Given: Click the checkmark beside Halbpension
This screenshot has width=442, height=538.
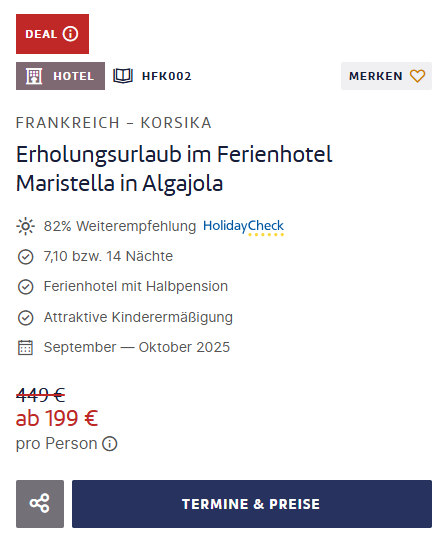Looking at the screenshot, I should (25, 287).
